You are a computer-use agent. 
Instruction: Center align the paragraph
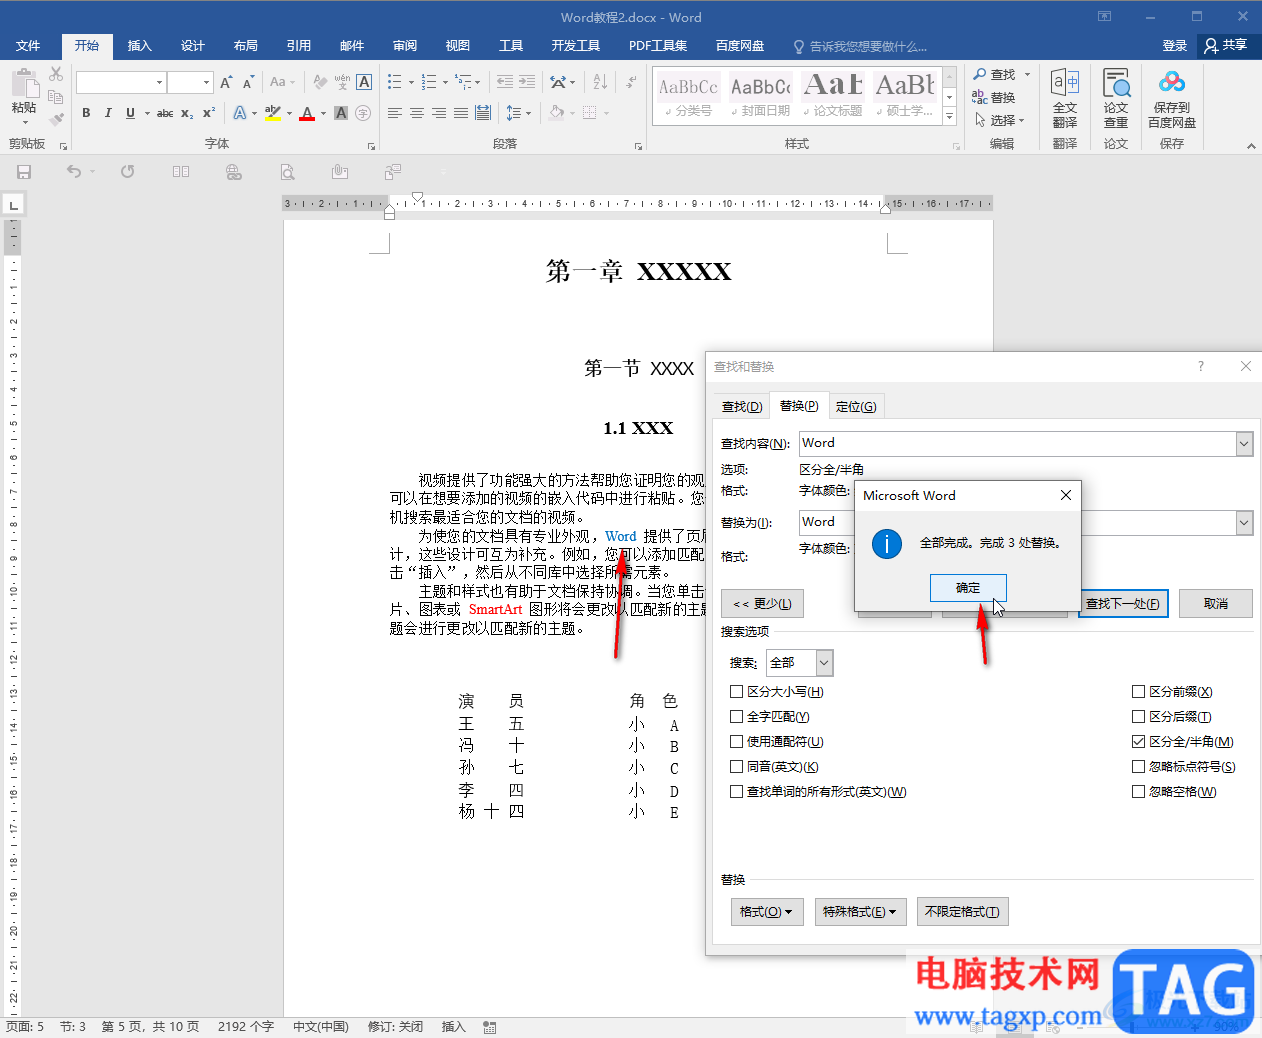(417, 113)
